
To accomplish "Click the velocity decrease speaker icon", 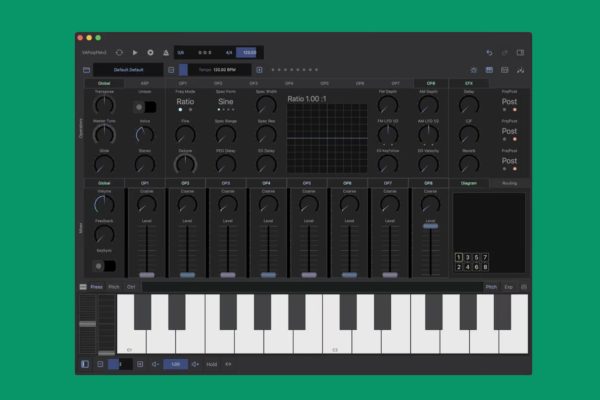I will pyautogui.click(x=155, y=364).
